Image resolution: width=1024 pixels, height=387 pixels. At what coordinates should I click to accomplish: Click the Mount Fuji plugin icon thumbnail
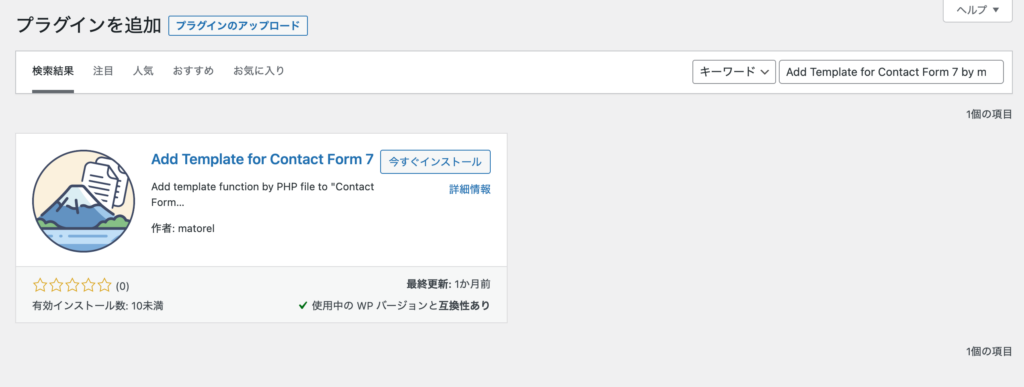[84, 200]
